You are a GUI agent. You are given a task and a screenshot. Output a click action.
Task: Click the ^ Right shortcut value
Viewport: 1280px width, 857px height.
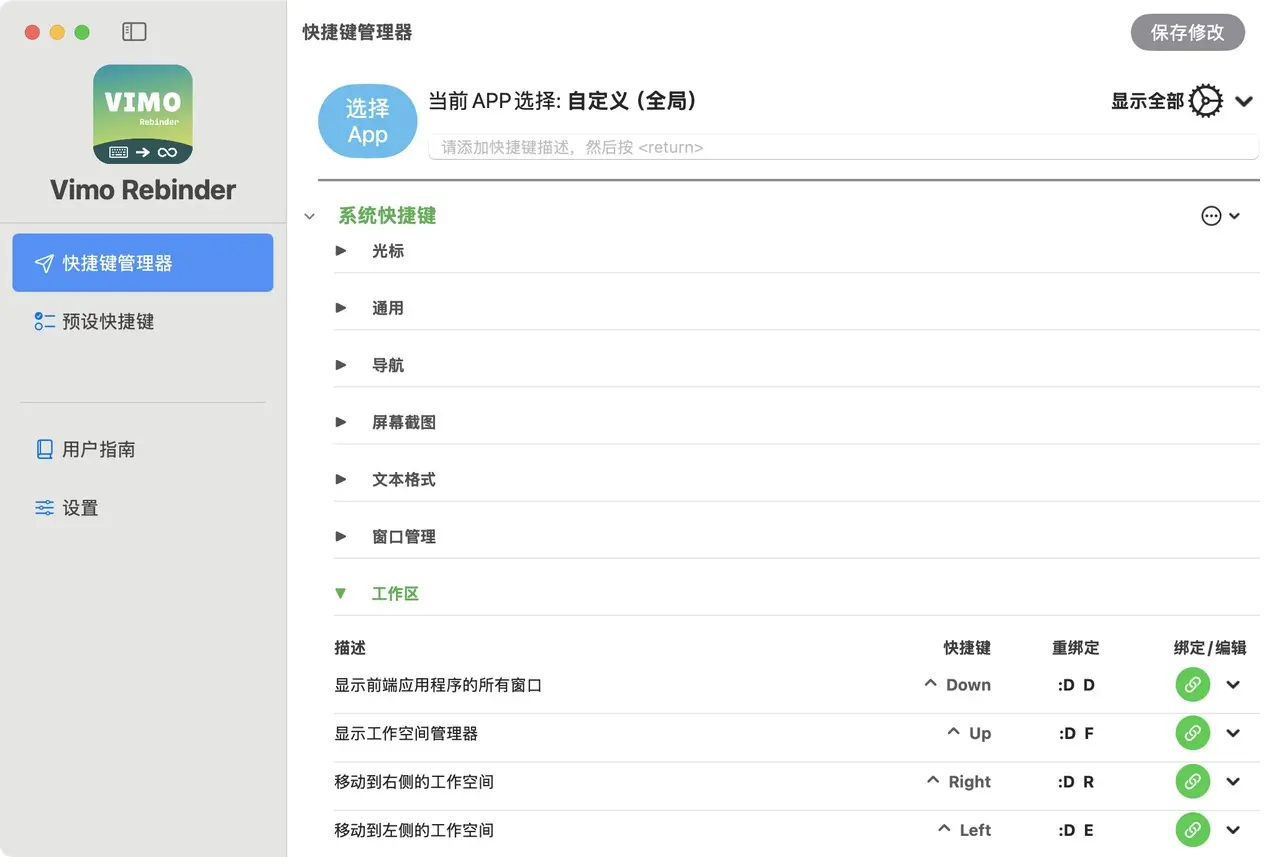tap(958, 782)
